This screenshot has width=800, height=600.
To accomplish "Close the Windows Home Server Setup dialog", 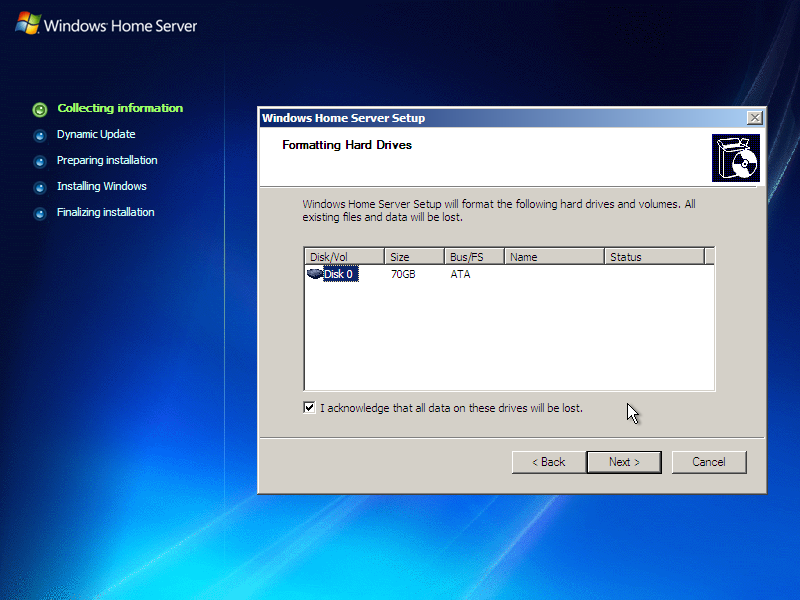I will point(755,117).
